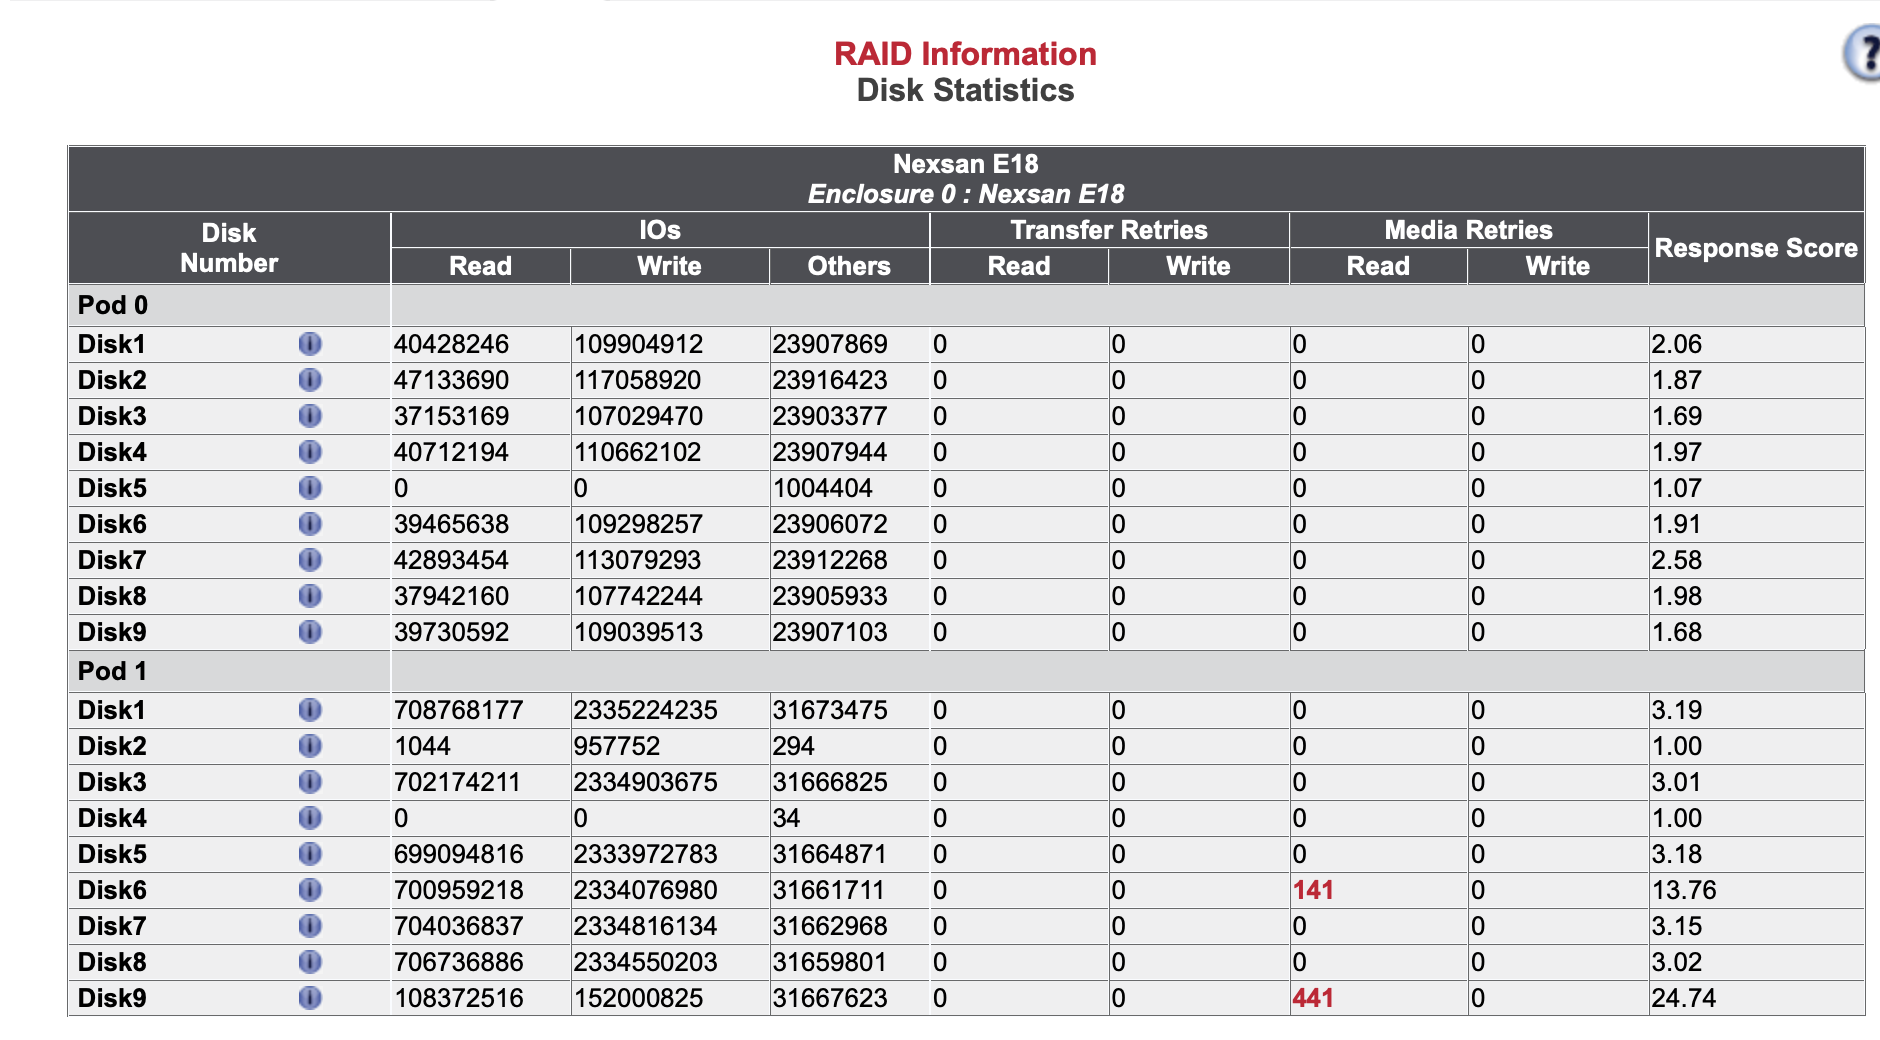Select others value 34 in Pod 1 Disk4
1880x1040 pixels.
click(786, 818)
